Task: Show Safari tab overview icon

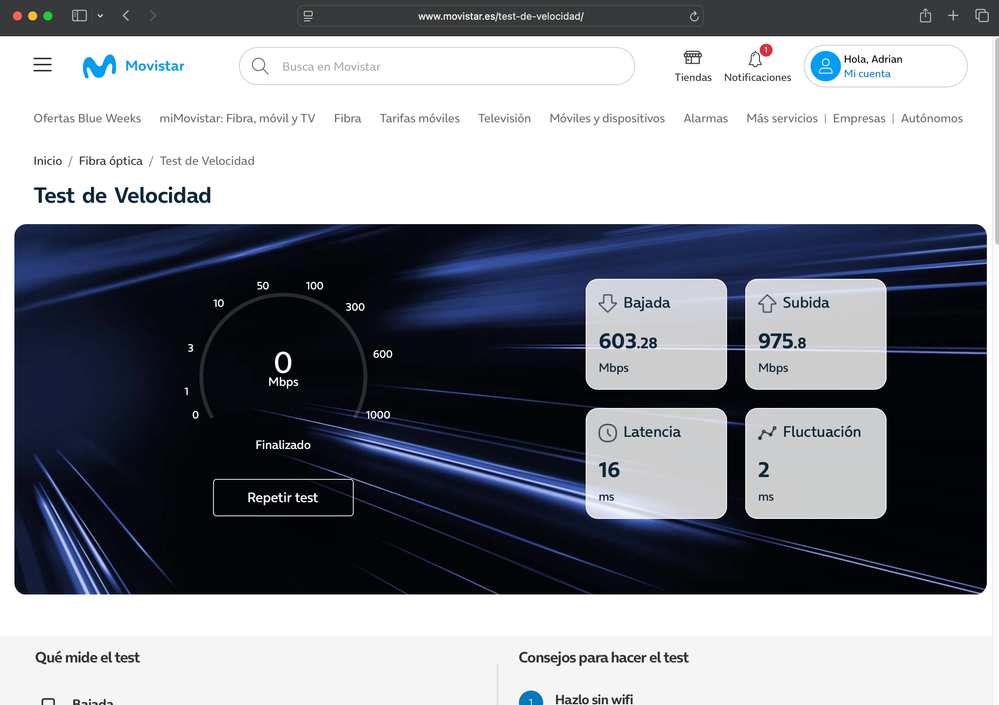Action: pyautogui.click(x=981, y=16)
